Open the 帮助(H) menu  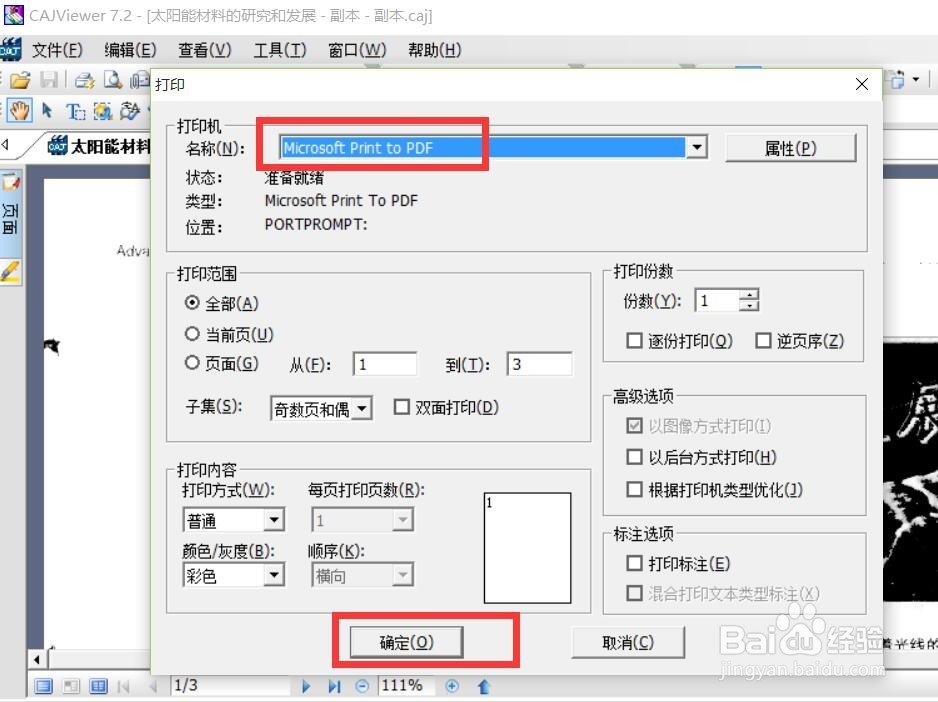tap(434, 50)
